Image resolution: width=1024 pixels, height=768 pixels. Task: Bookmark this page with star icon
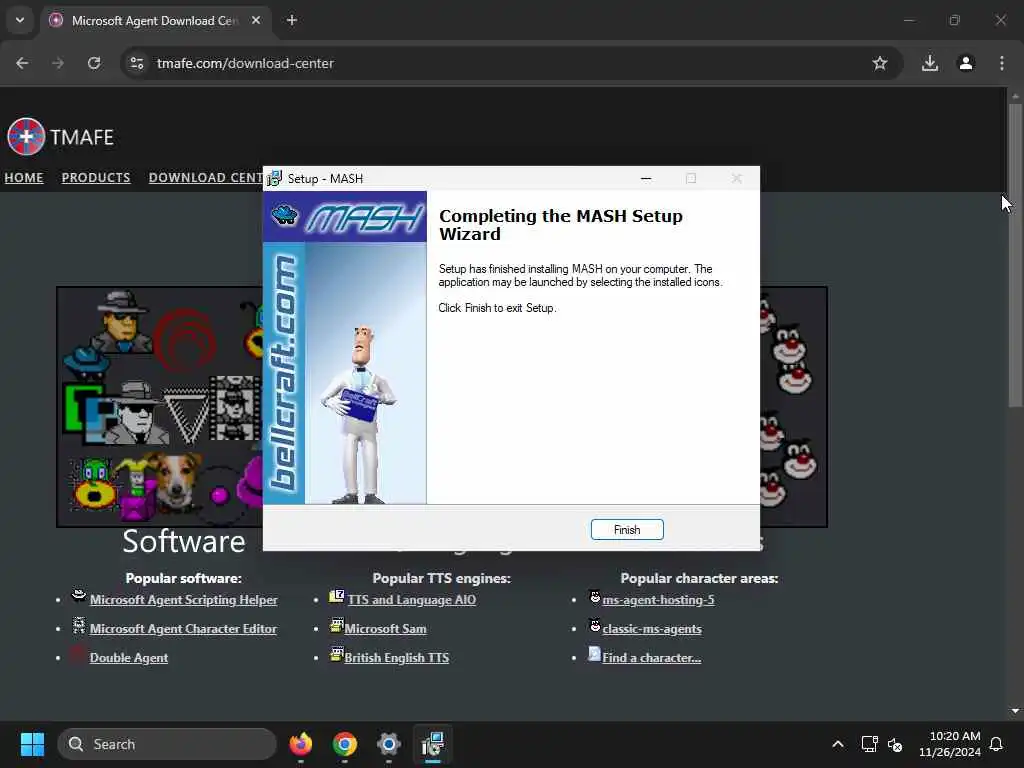[880, 63]
